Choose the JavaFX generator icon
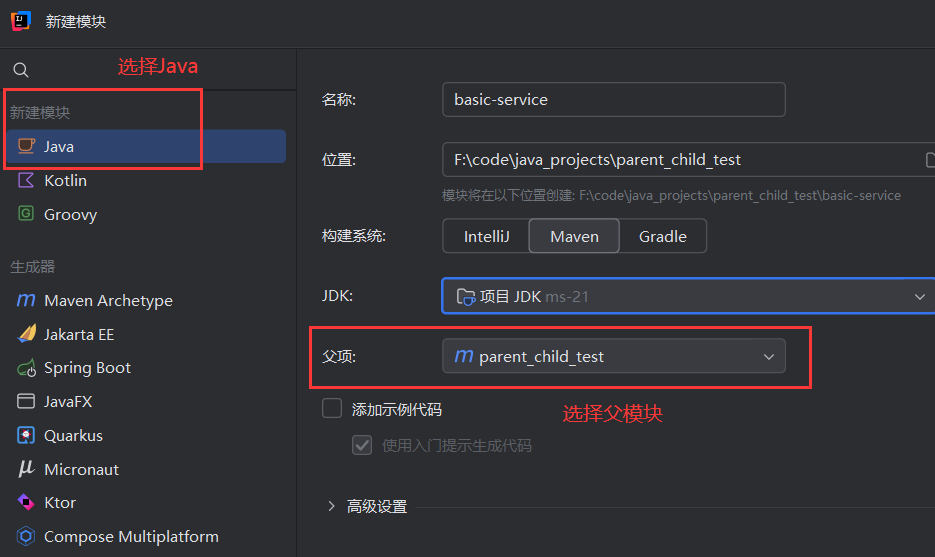Viewport: 935px width, 557px height. tap(26, 402)
